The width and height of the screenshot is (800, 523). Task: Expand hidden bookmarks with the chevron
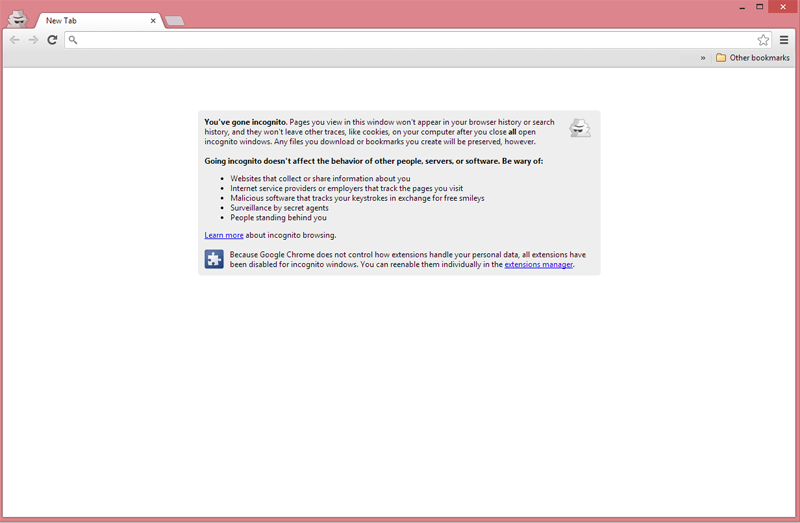point(703,58)
